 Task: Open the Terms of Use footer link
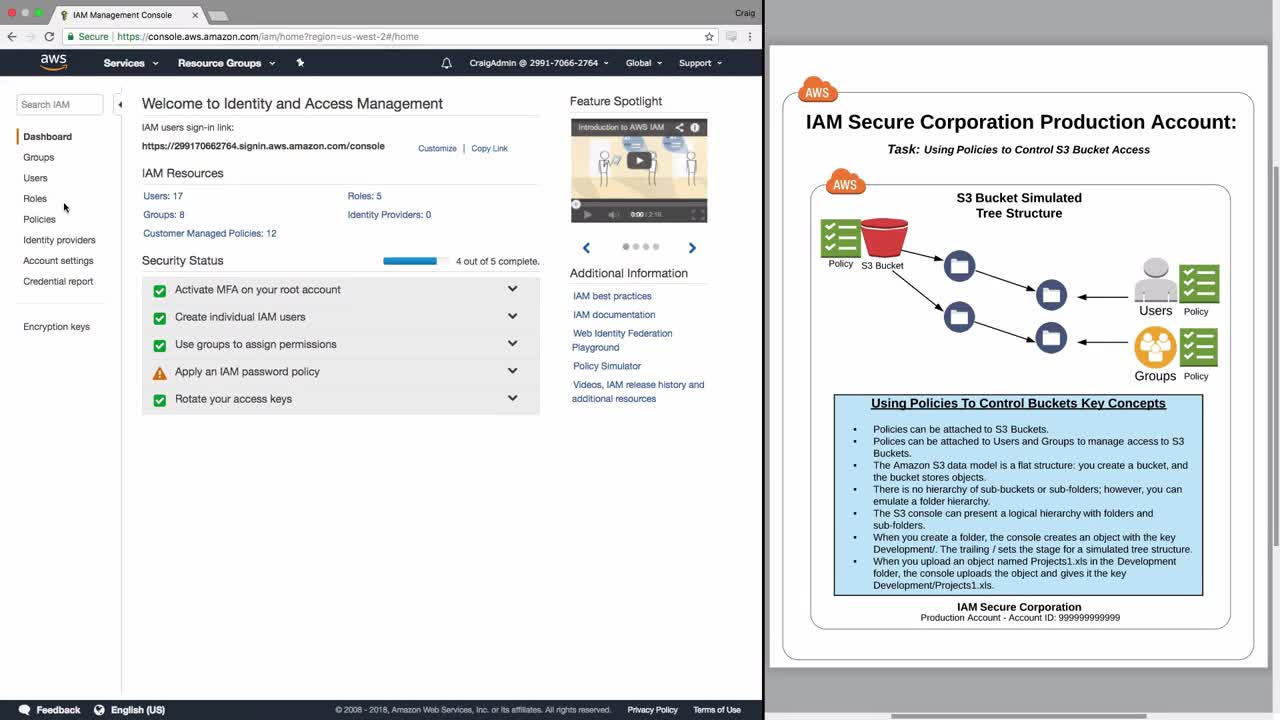(x=717, y=710)
